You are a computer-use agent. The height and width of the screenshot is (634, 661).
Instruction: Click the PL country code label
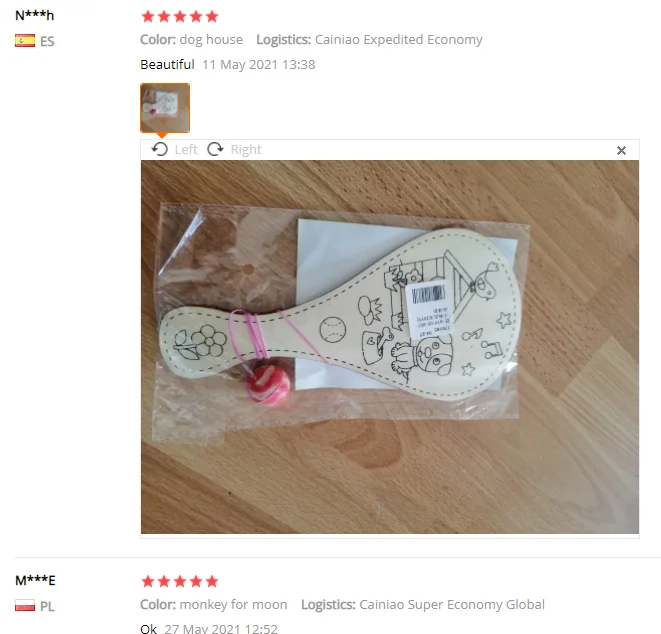[47, 606]
